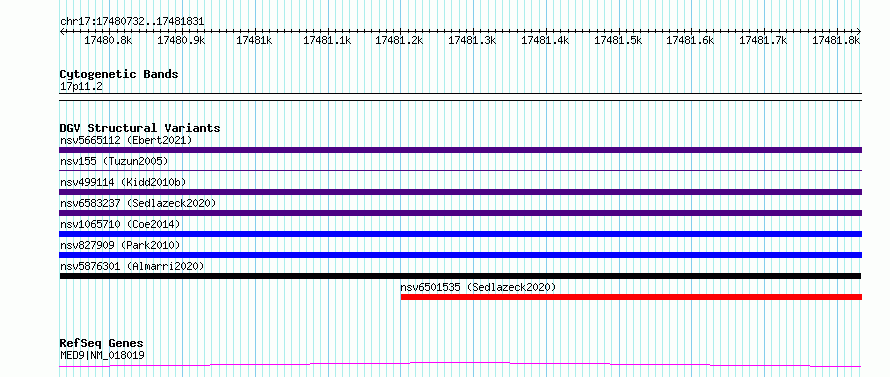Click the 17481k ruler tick label
Screen dimensions: 890x377
click(x=254, y=40)
